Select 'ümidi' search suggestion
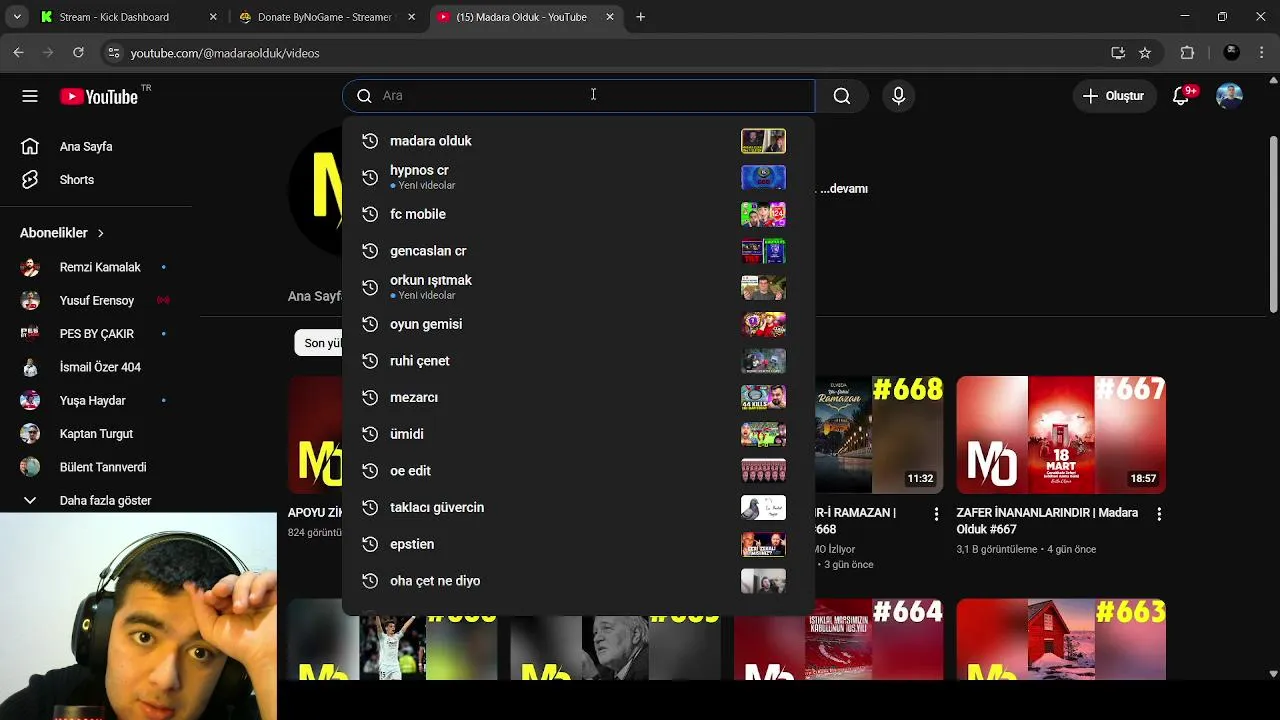This screenshot has width=1280, height=720. pos(578,434)
